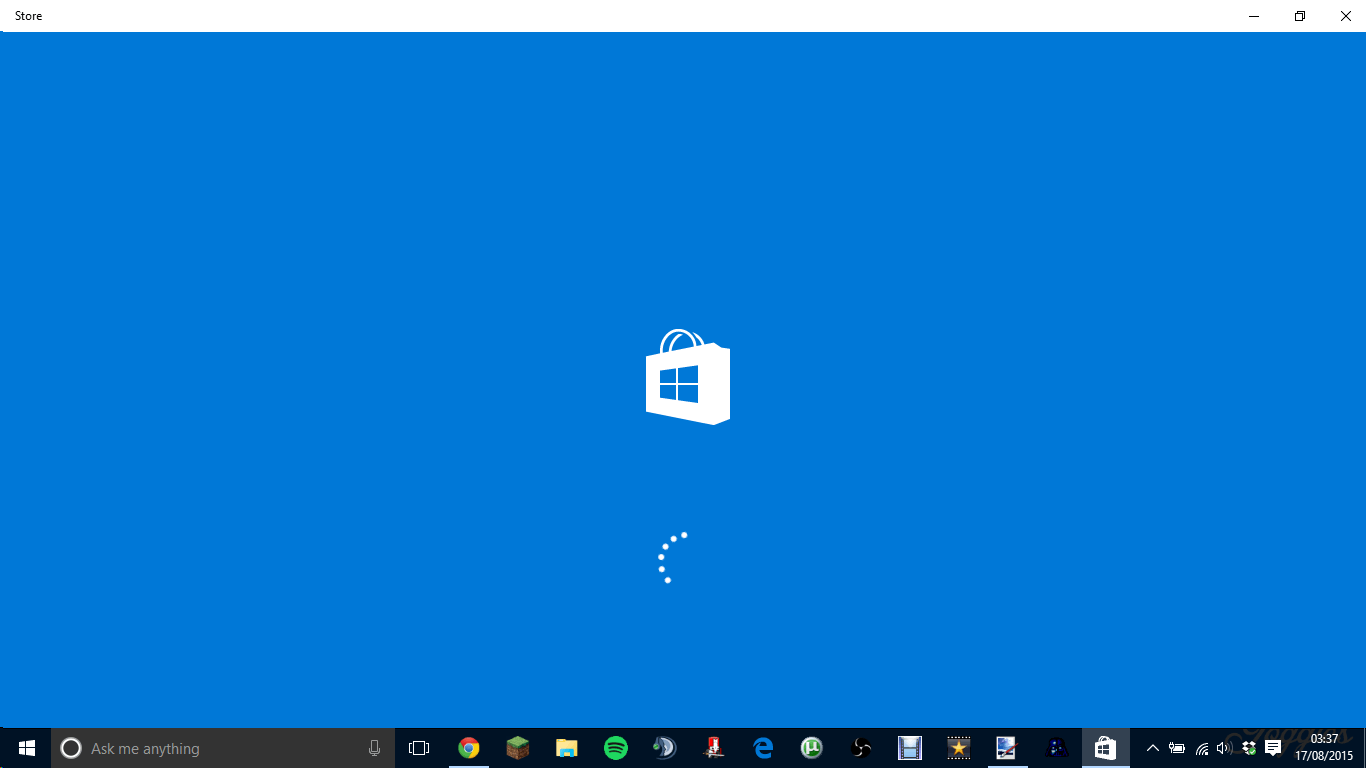Viewport: 1366px width, 768px height.
Task: Open the Dropbox tray icon
Action: coord(1249,748)
